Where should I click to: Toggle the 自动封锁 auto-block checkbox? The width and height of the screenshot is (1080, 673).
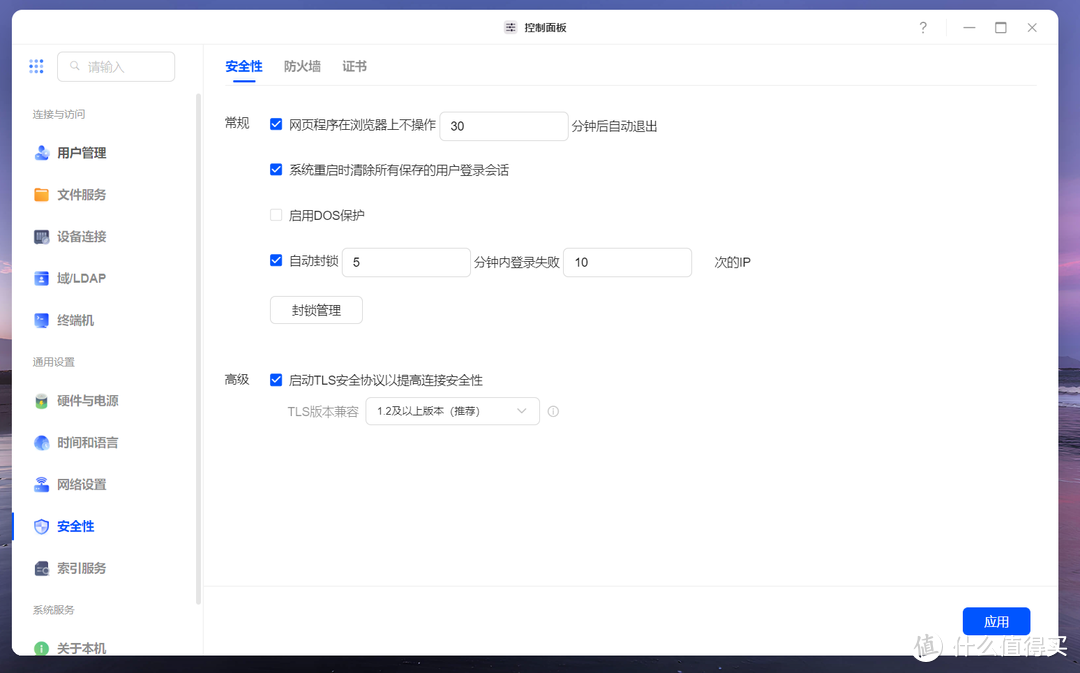coord(276,261)
